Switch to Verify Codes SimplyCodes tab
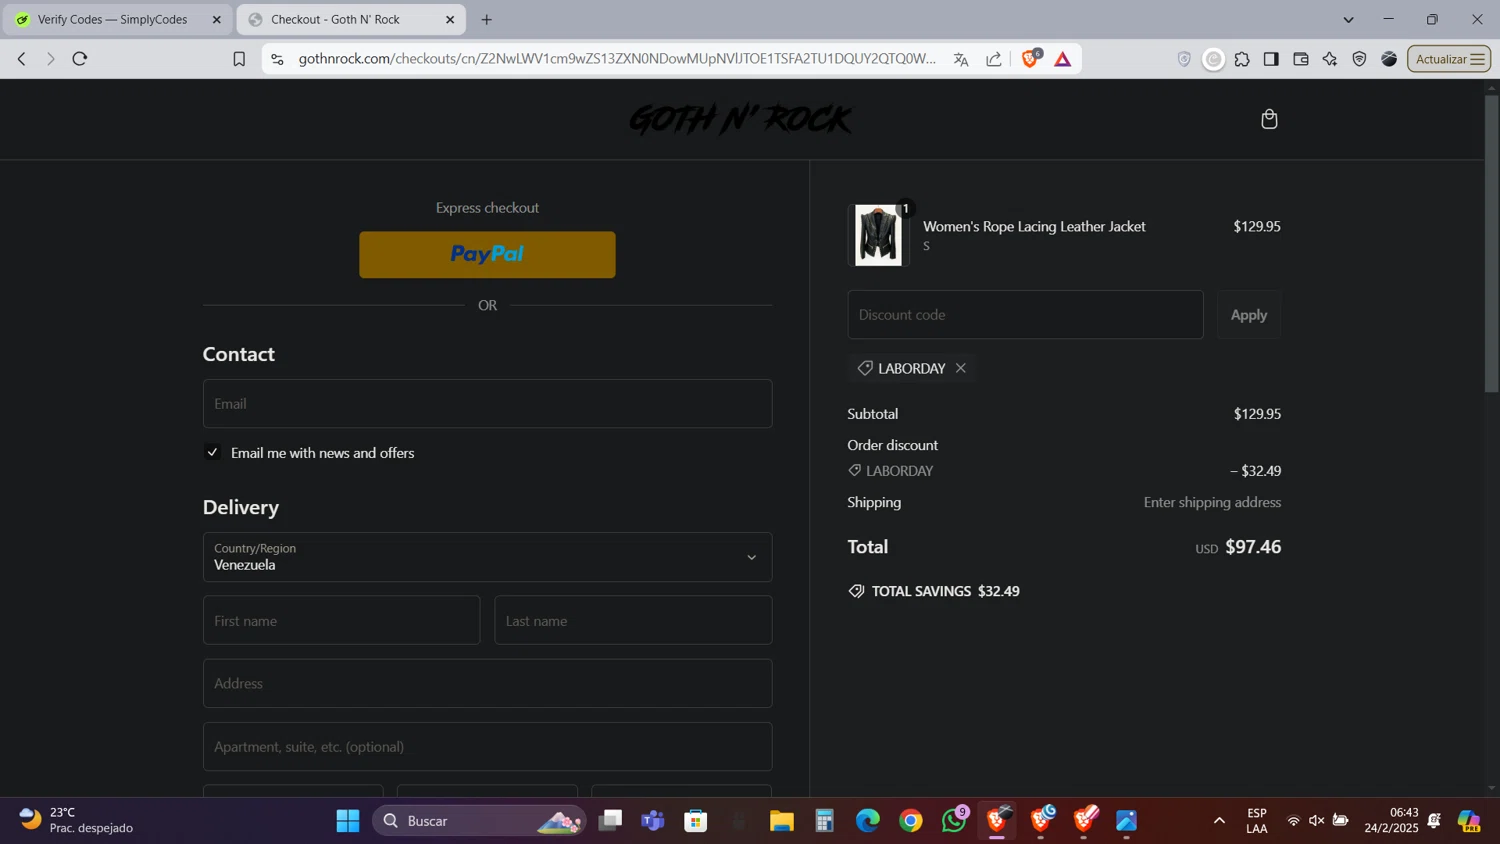The width and height of the screenshot is (1500, 844). (x=117, y=19)
